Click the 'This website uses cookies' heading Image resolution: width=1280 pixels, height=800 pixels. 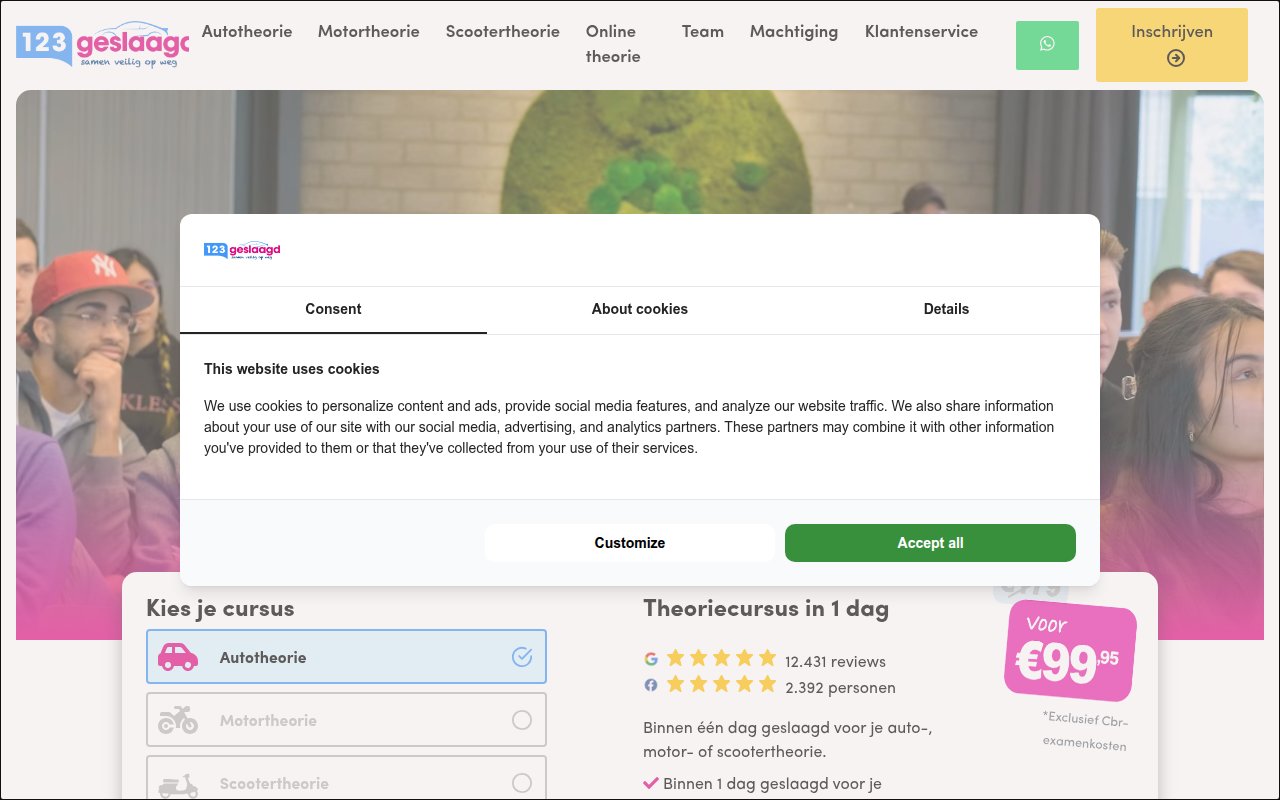[x=292, y=369]
